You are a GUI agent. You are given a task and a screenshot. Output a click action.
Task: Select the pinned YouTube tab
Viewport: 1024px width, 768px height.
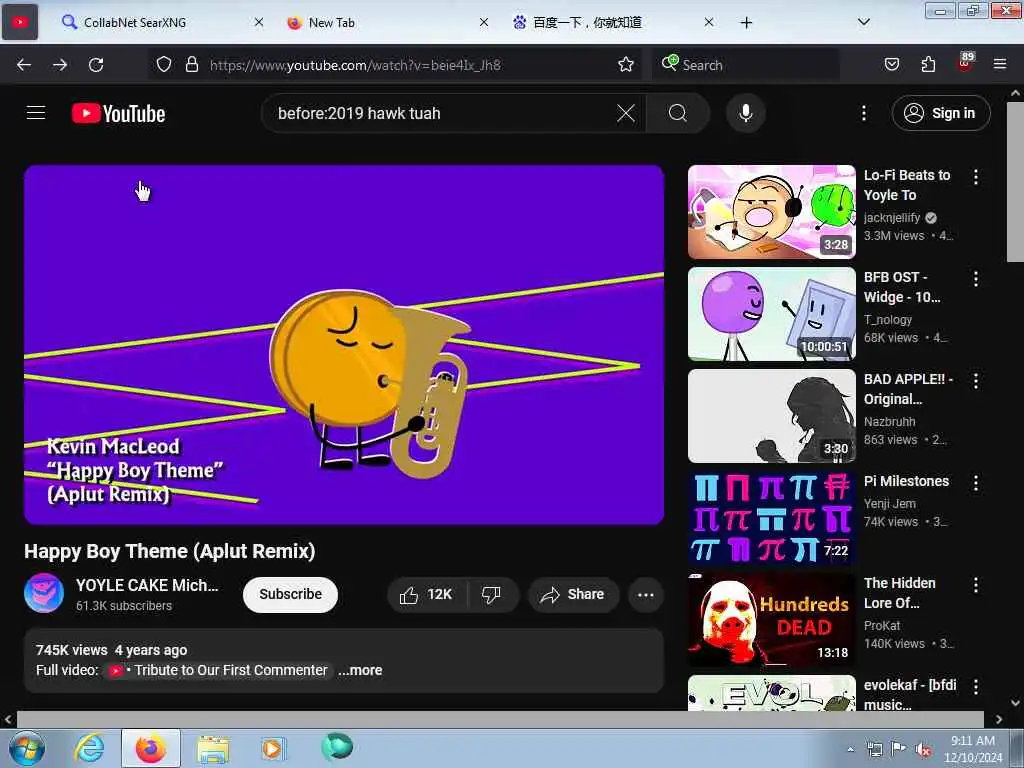tap(20, 23)
